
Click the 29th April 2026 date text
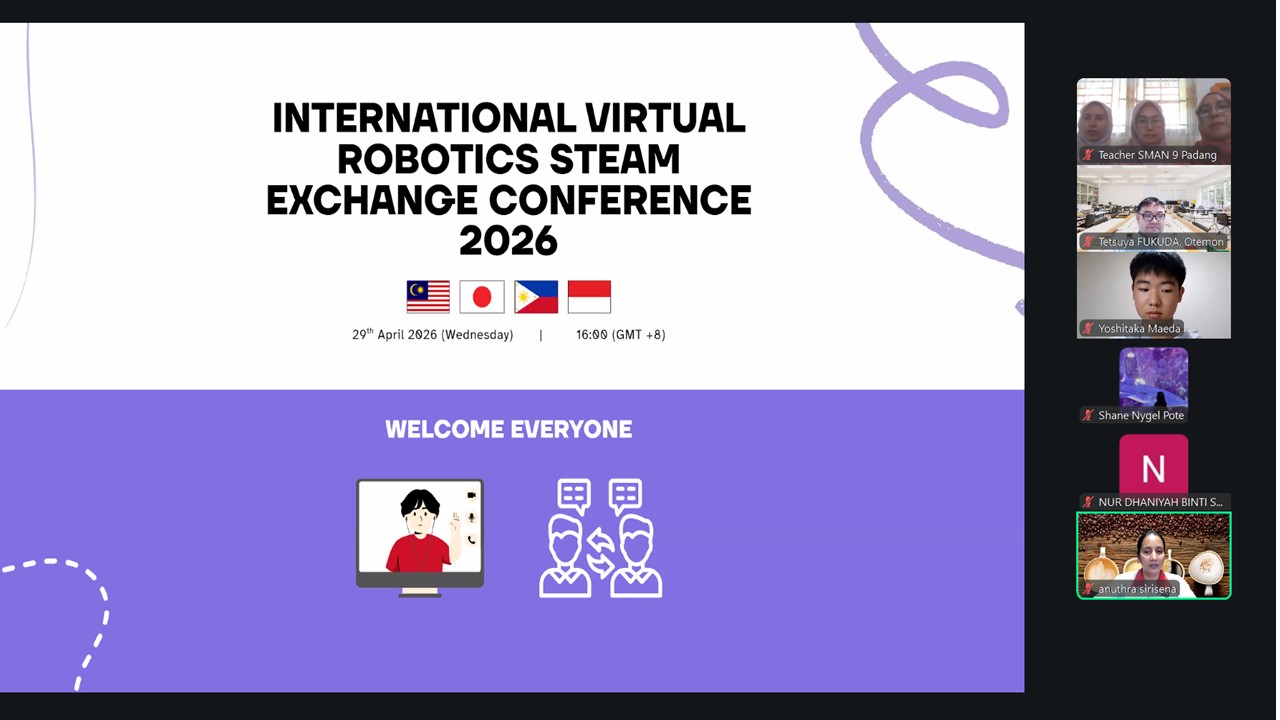click(x=432, y=335)
